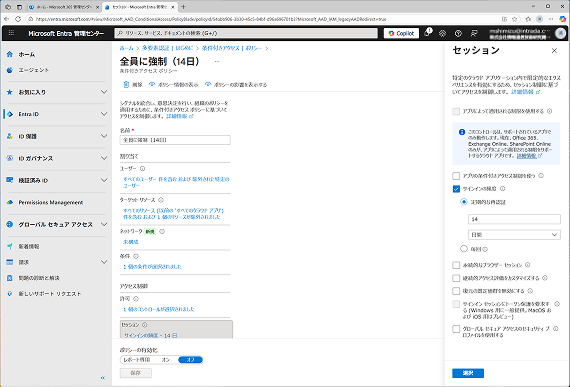Open notifications bell in the header
The height and width of the screenshot is (387, 570).
point(428,33)
